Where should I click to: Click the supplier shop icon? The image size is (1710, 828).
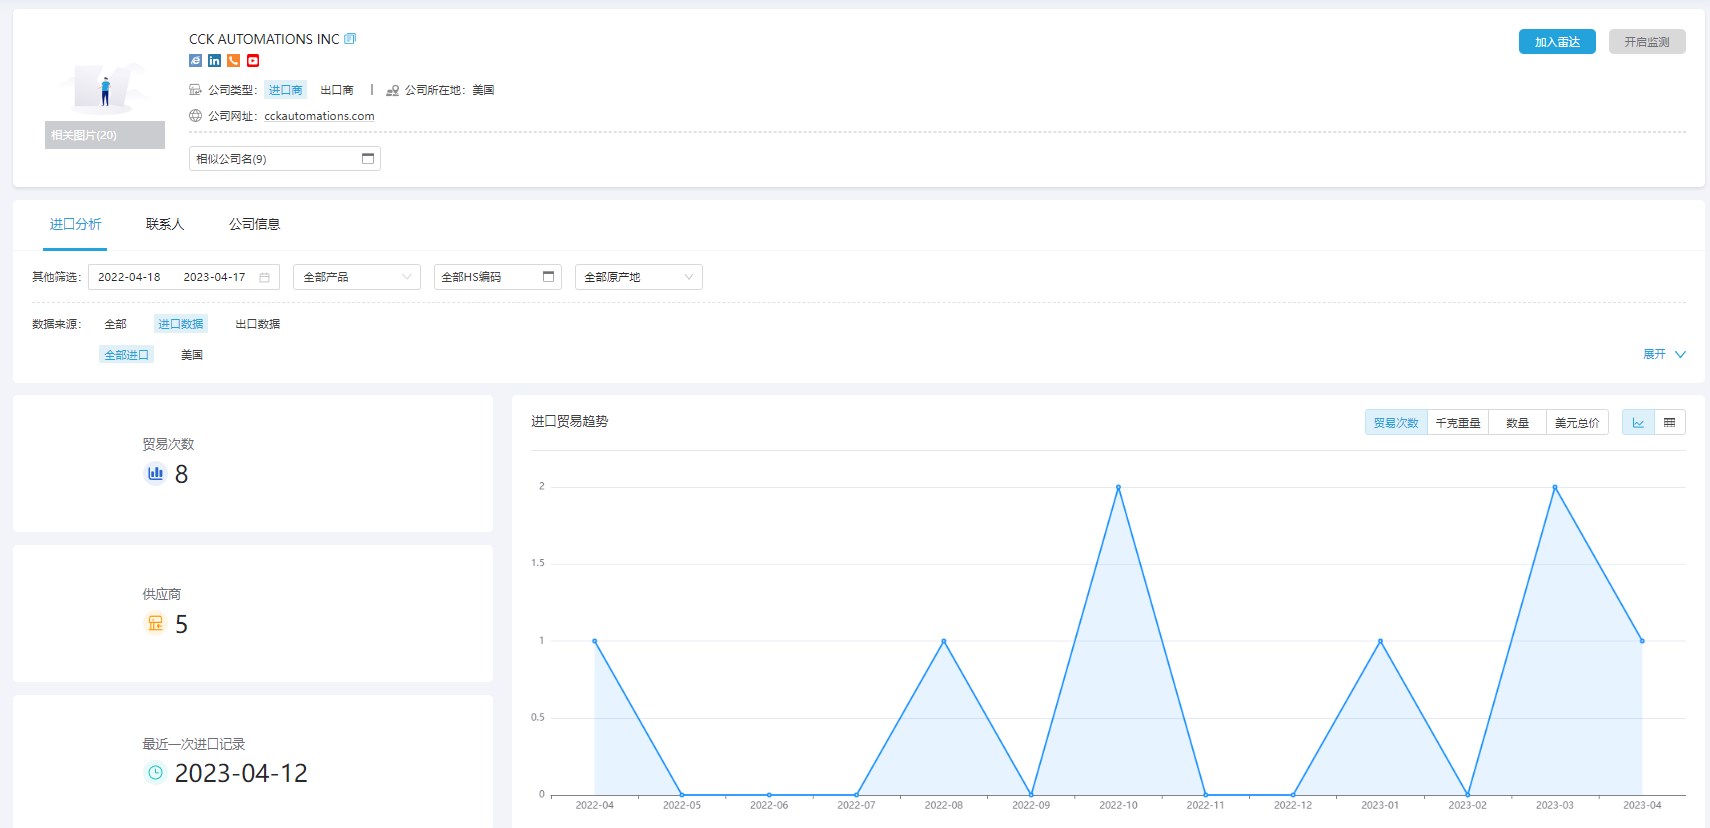click(155, 624)
